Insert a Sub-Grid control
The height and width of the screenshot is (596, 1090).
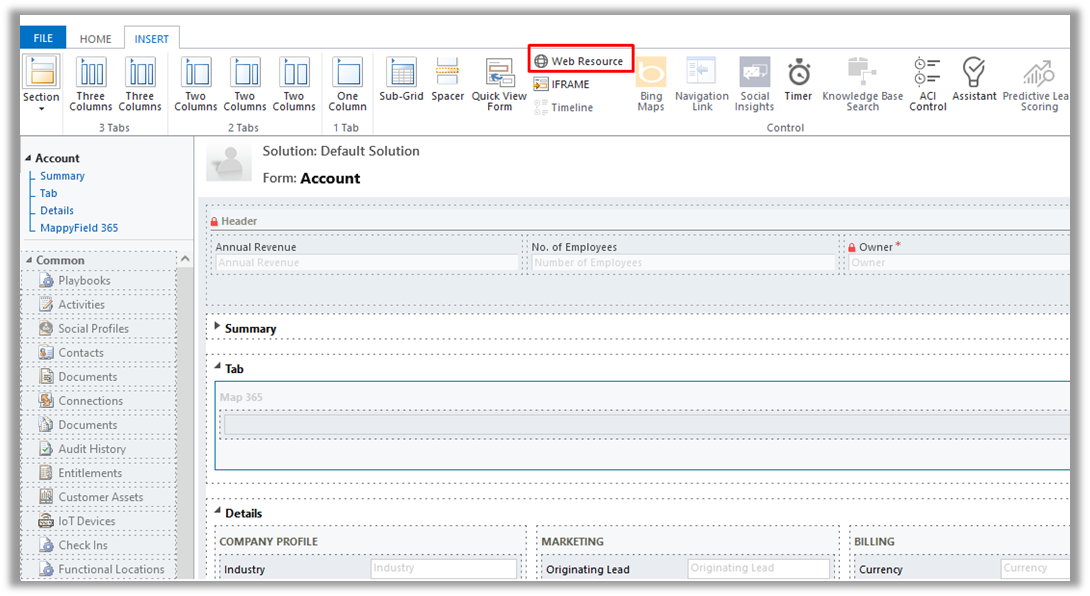401,80
